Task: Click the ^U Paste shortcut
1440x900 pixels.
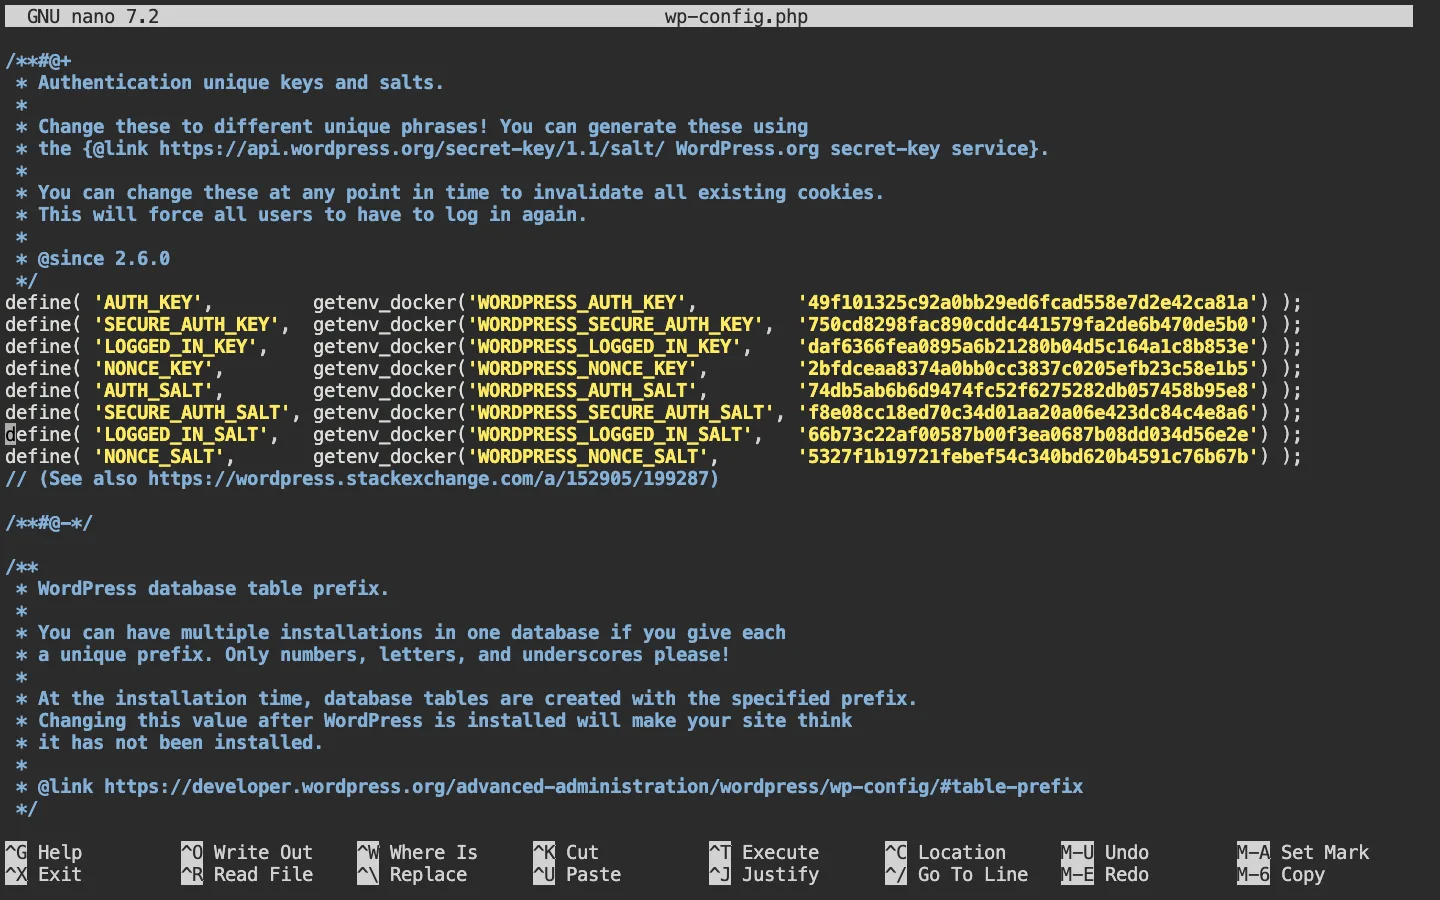Action: point(577,874)
